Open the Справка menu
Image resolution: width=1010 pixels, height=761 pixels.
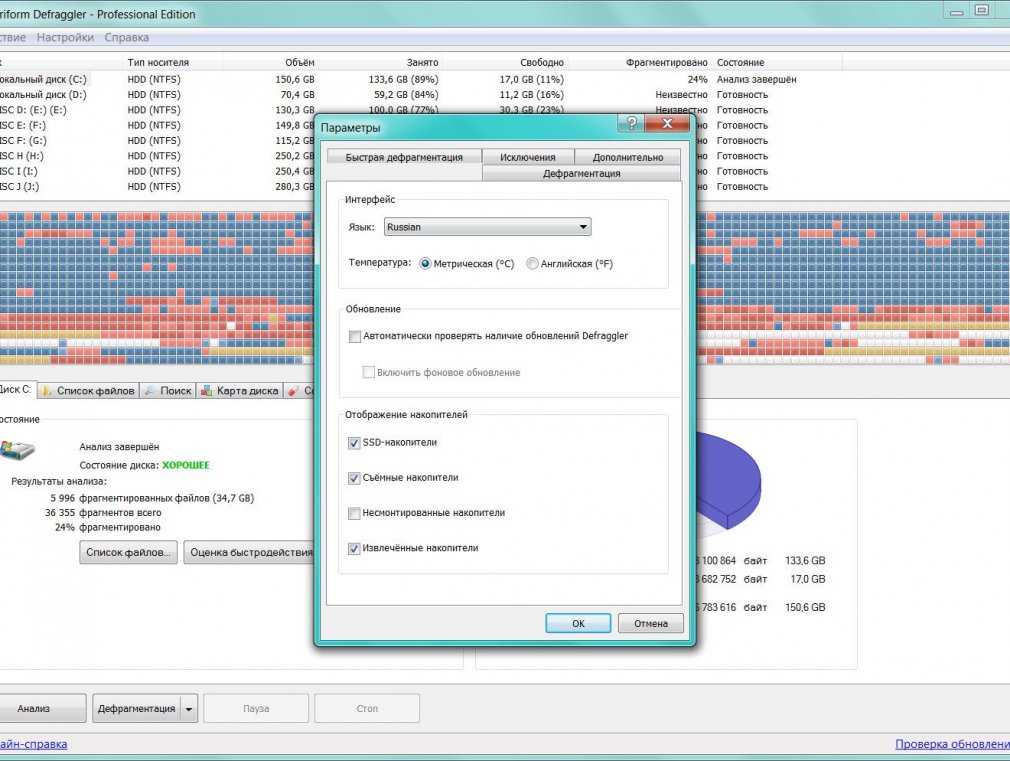click(x=126, y=37)
